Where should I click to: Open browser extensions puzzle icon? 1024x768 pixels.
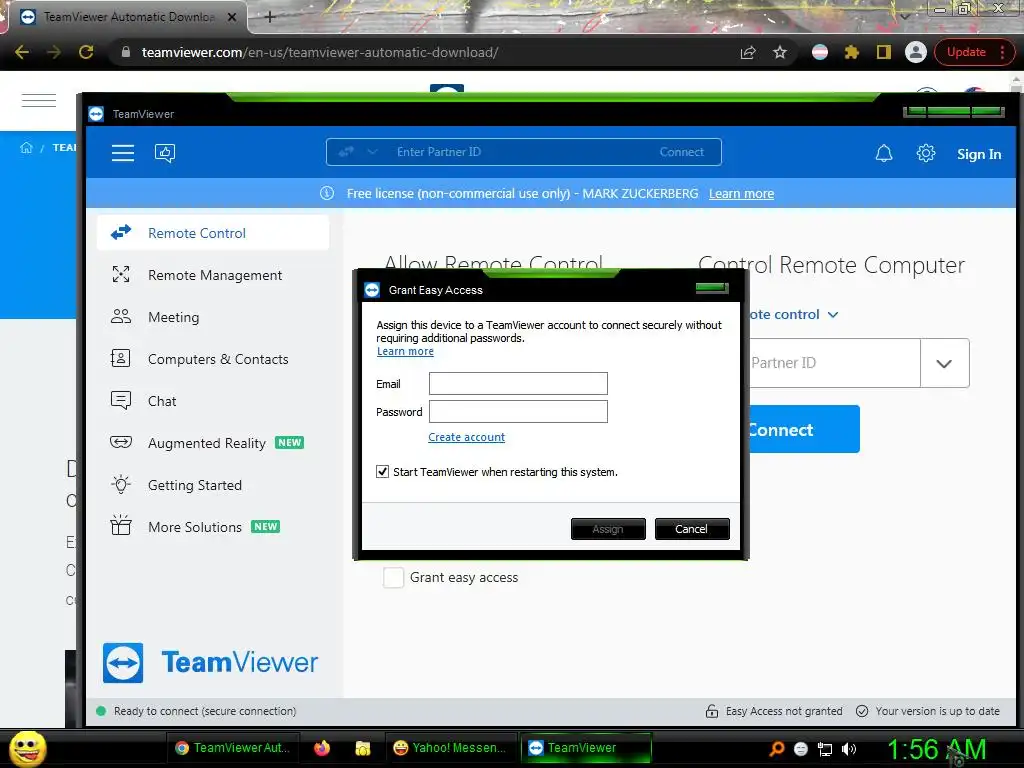852,52
